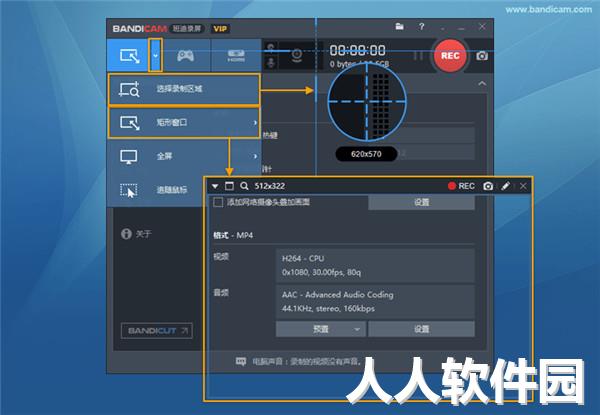Click the 格式 - MP4 label

pyautogui.click(x=233, y=235)
